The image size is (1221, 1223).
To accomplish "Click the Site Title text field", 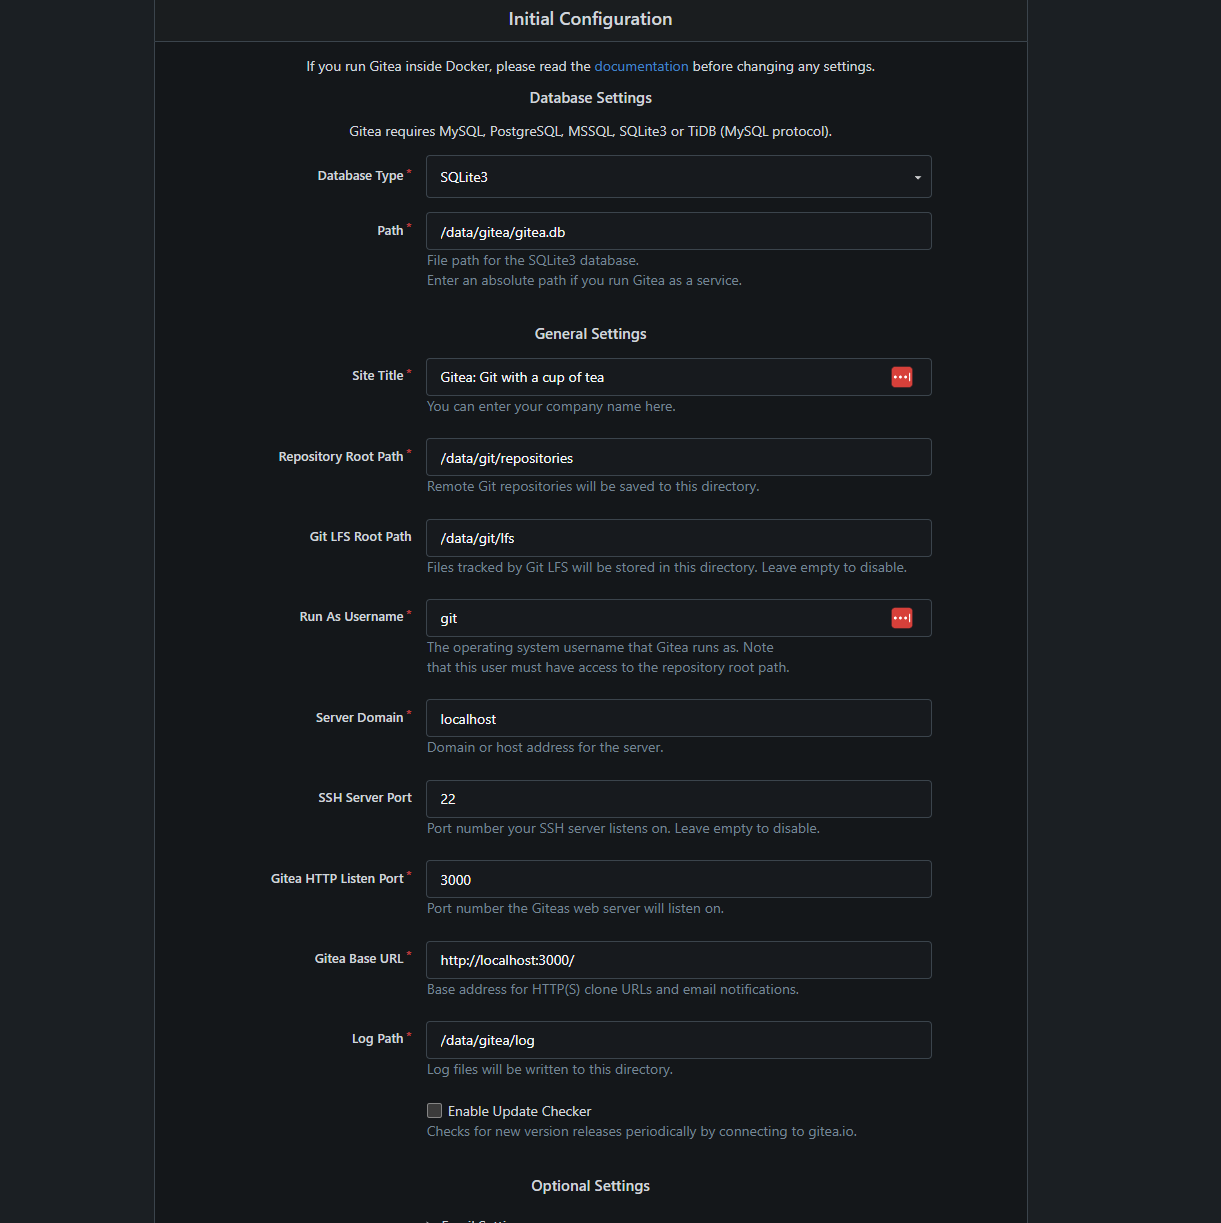I will pos(660,377).
